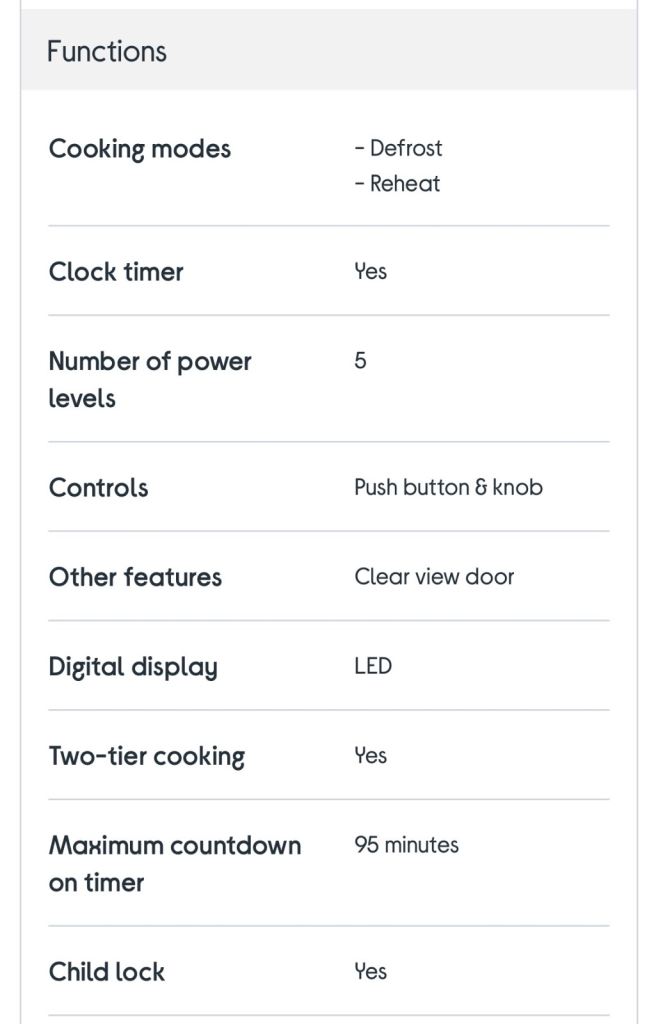Click the Yes value beside Two-tier cooking
The image size is (658, 1024).
coord(371,756)
